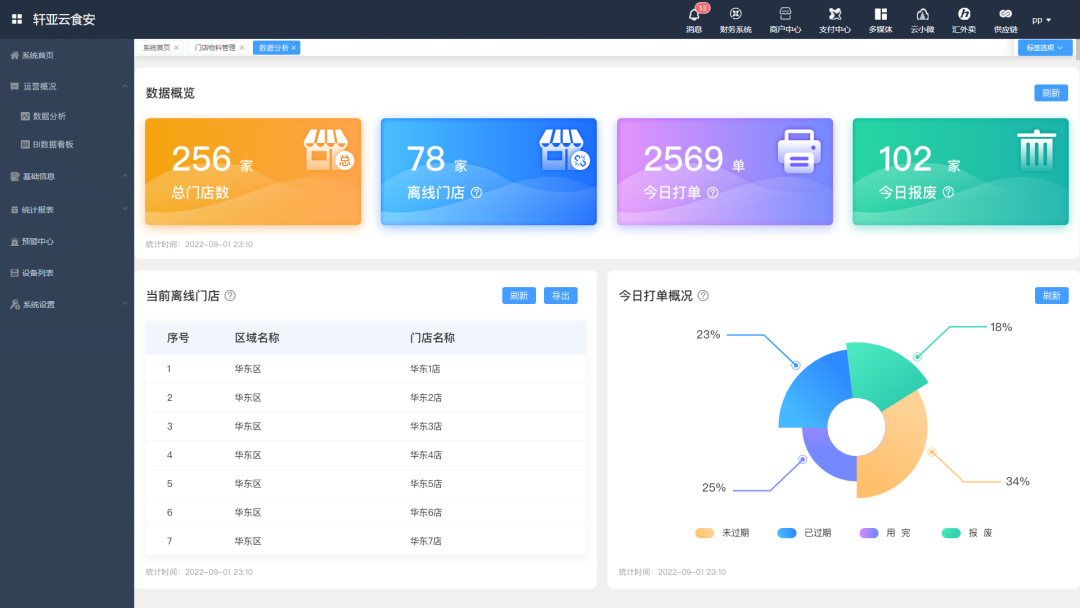Show help tooltip for 离线门店 card
This screenshot has width=1080, height=608.
tap(476, 193)
